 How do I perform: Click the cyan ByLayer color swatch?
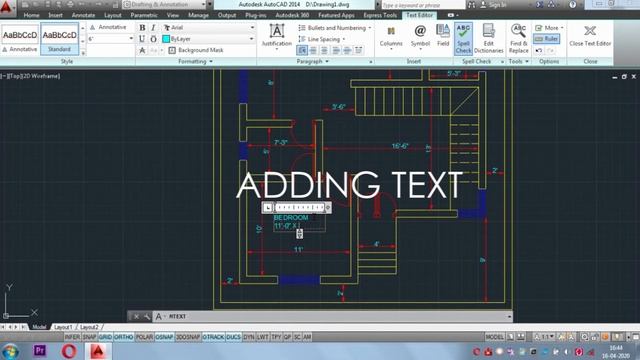tap(166, 39)
